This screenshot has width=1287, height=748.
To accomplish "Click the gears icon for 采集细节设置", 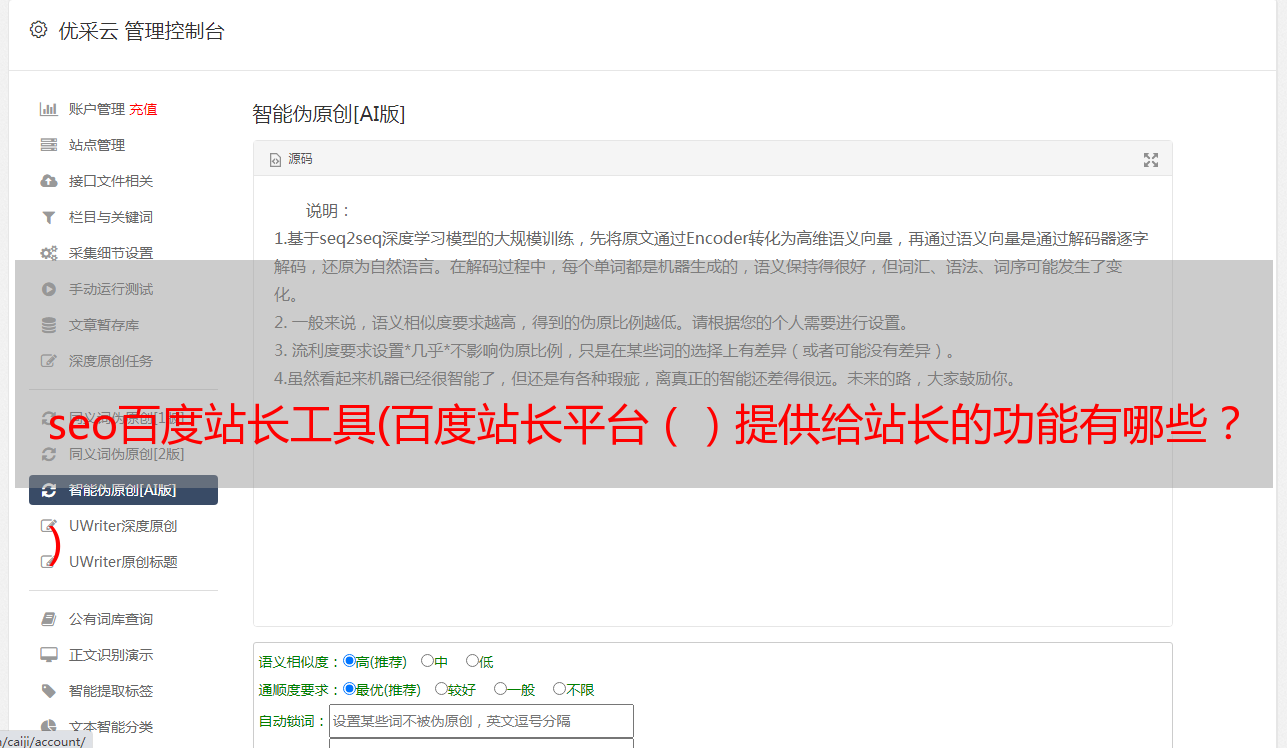I will click(x=48, y=253).
